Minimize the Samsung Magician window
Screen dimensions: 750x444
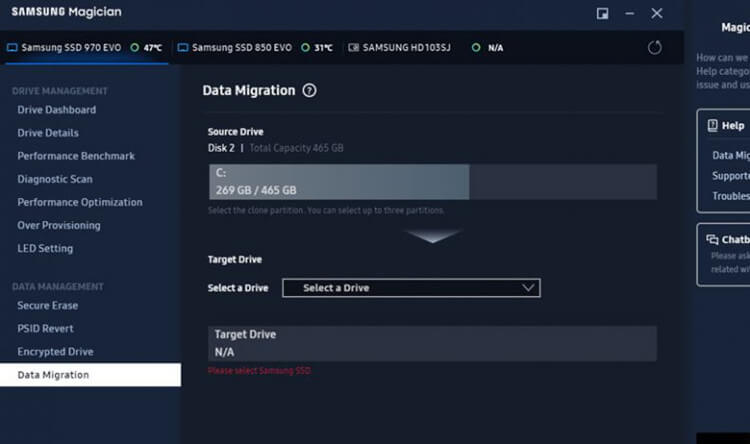click(629, 13)
